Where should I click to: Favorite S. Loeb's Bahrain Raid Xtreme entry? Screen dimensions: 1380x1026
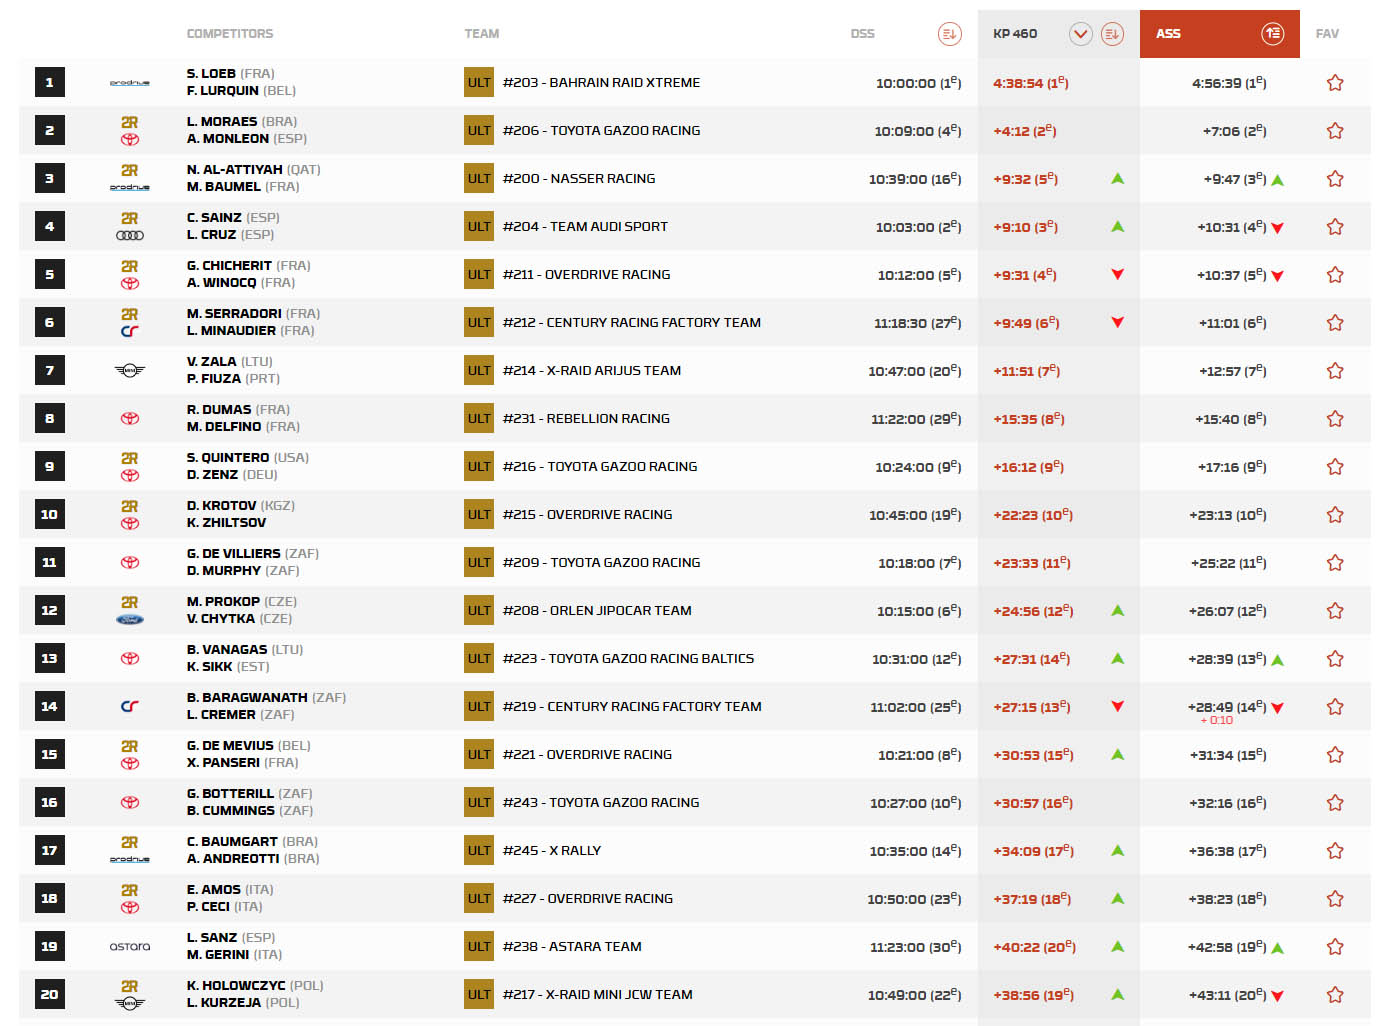point(1334,83)
